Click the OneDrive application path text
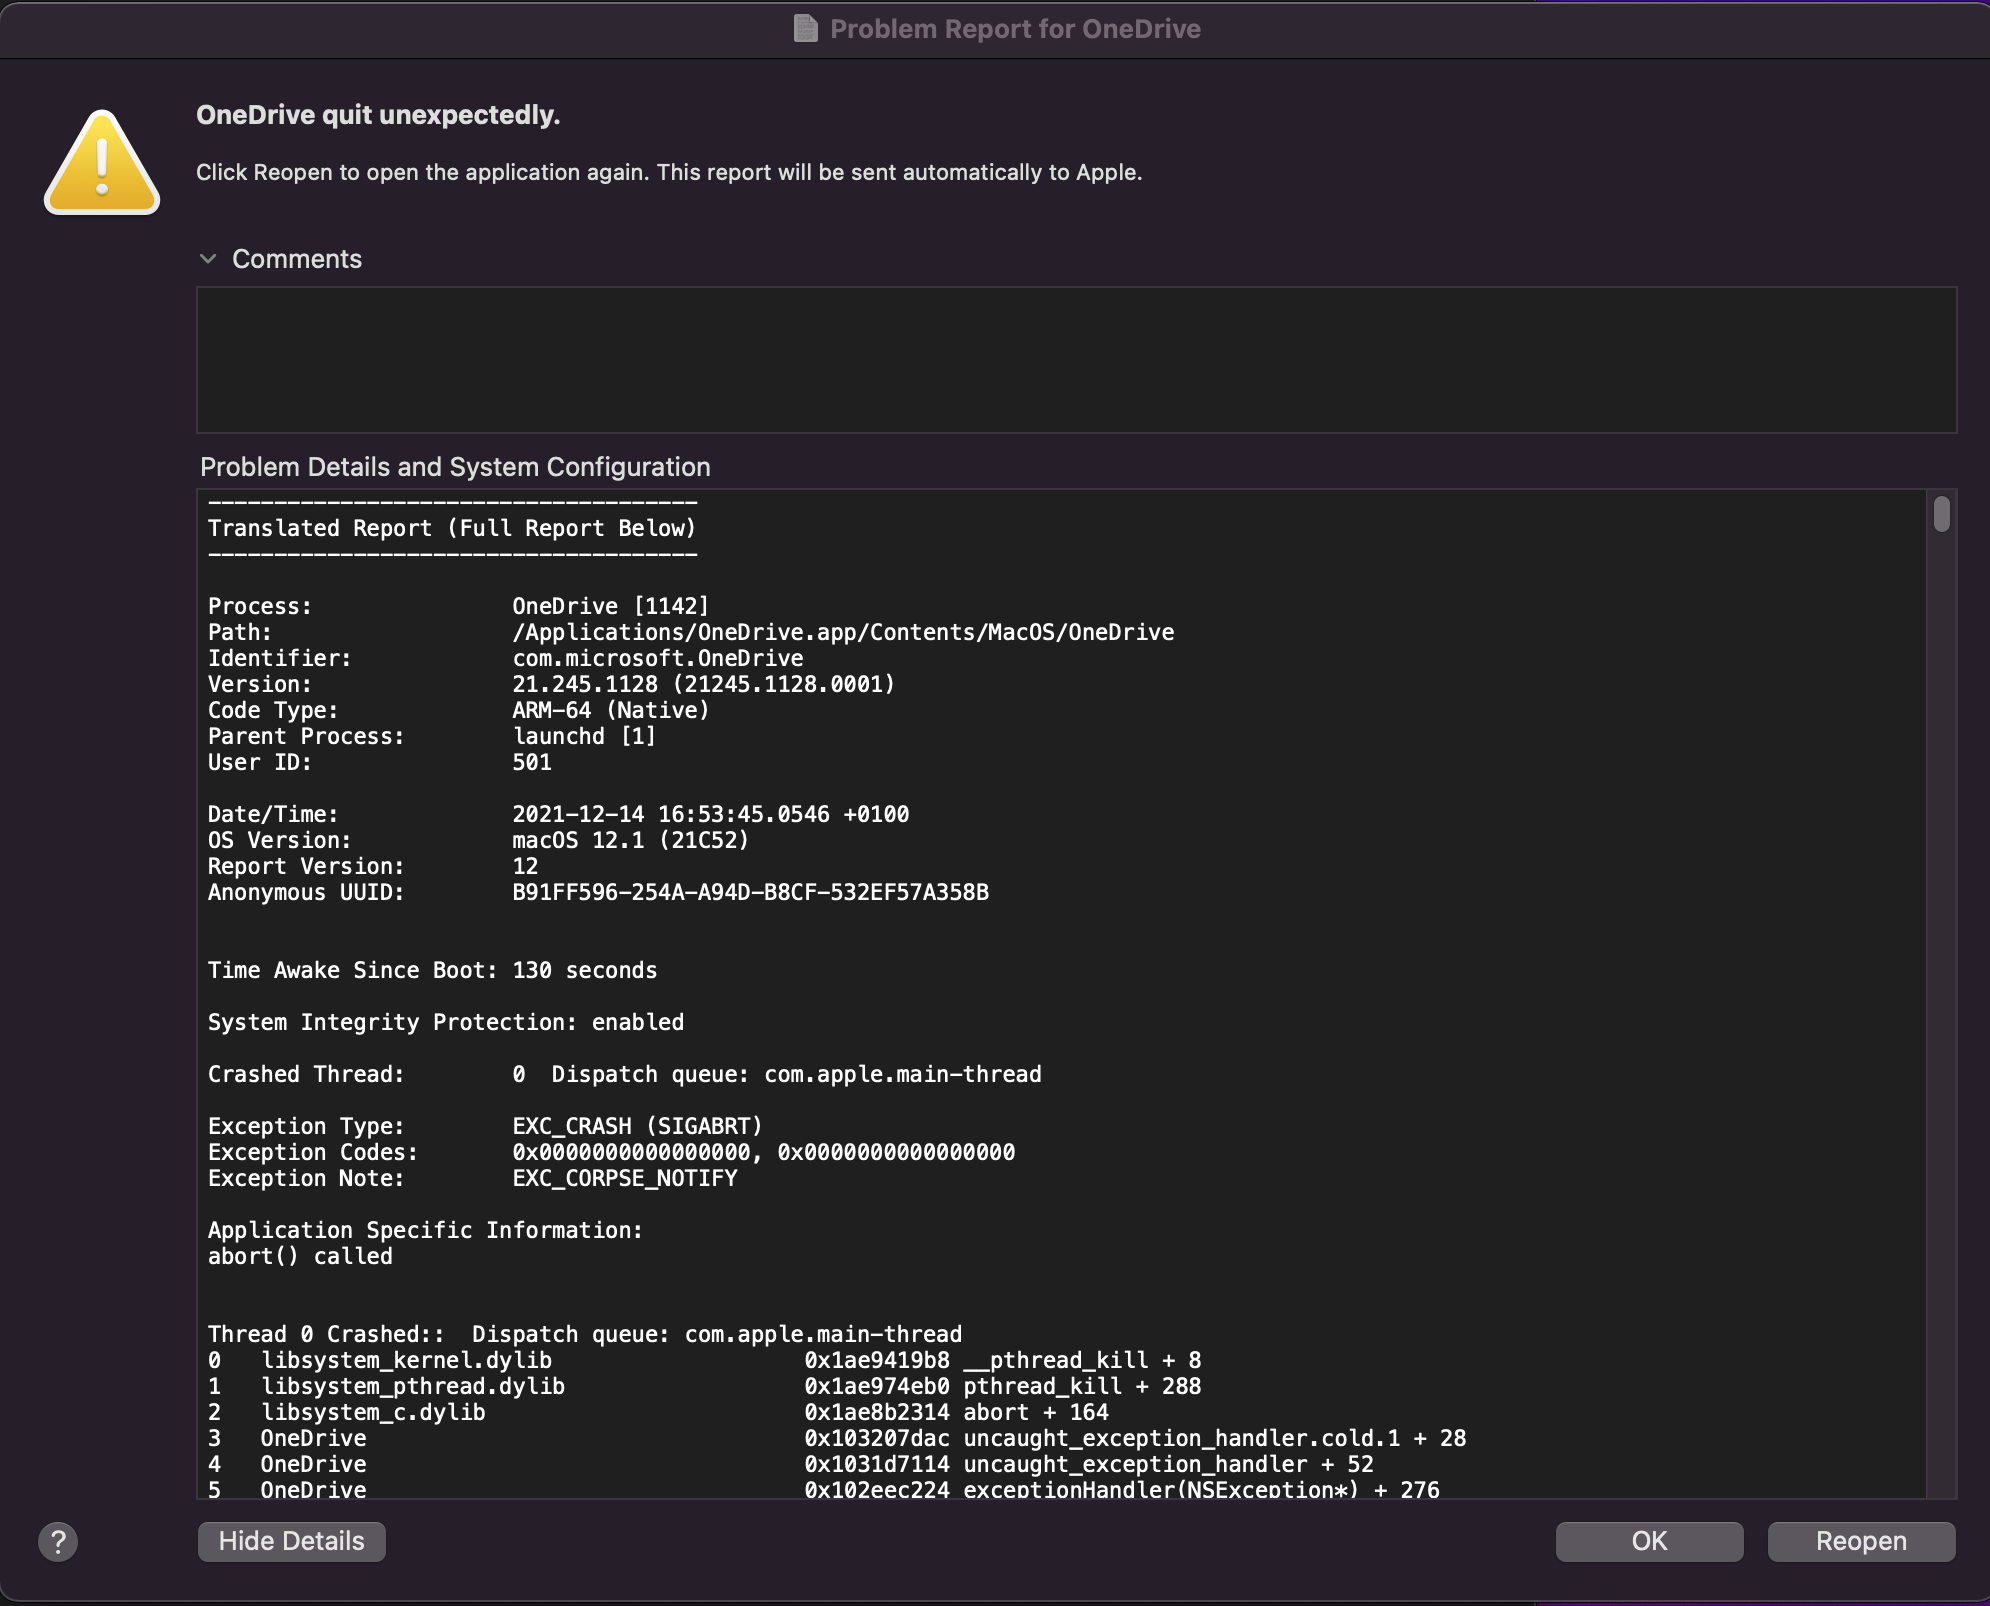The image size is (1990, 1606). [x=842, y=632]
